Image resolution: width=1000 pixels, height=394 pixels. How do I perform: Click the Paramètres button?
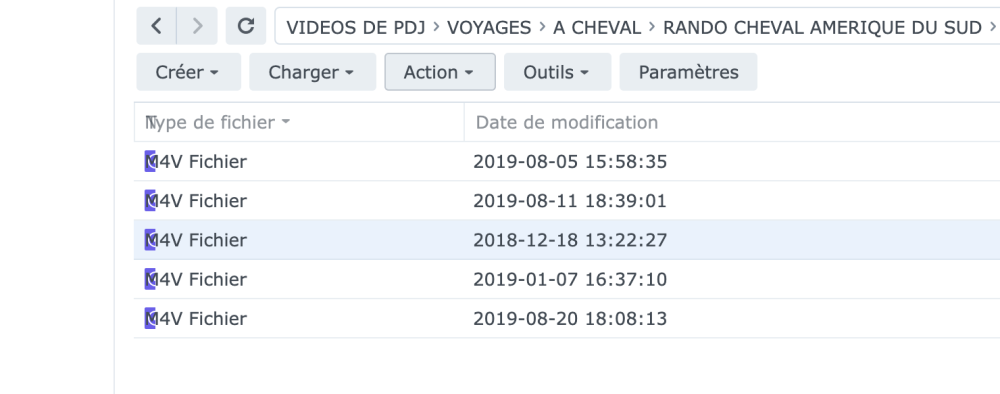coord(688,72)
